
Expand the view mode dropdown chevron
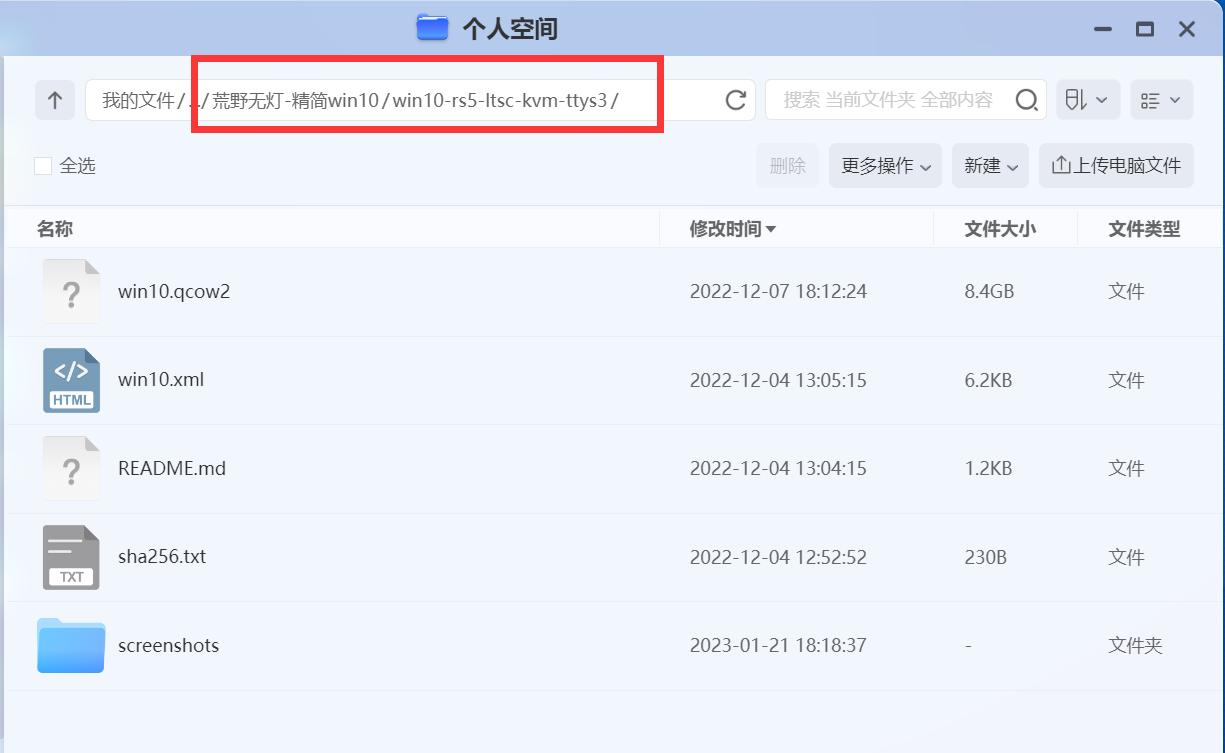[1175, 100]
